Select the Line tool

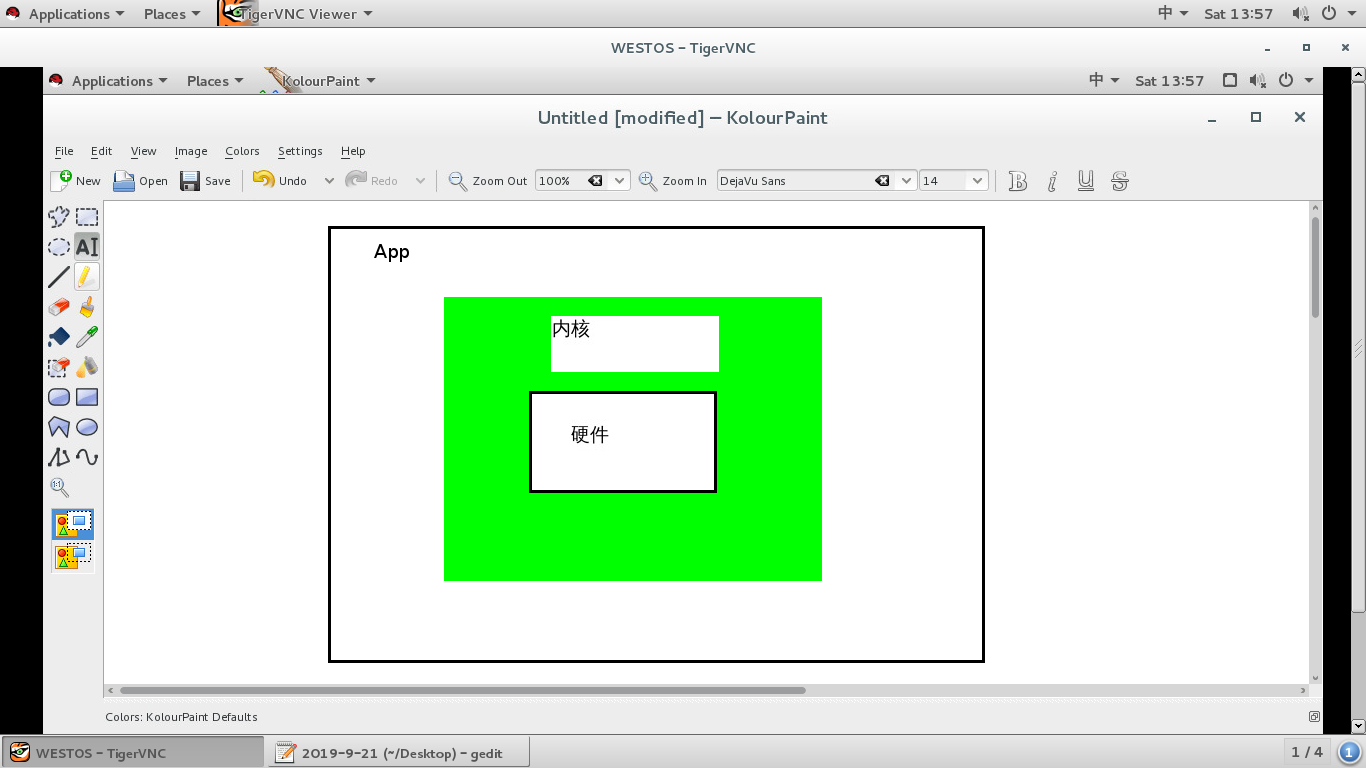59,277
